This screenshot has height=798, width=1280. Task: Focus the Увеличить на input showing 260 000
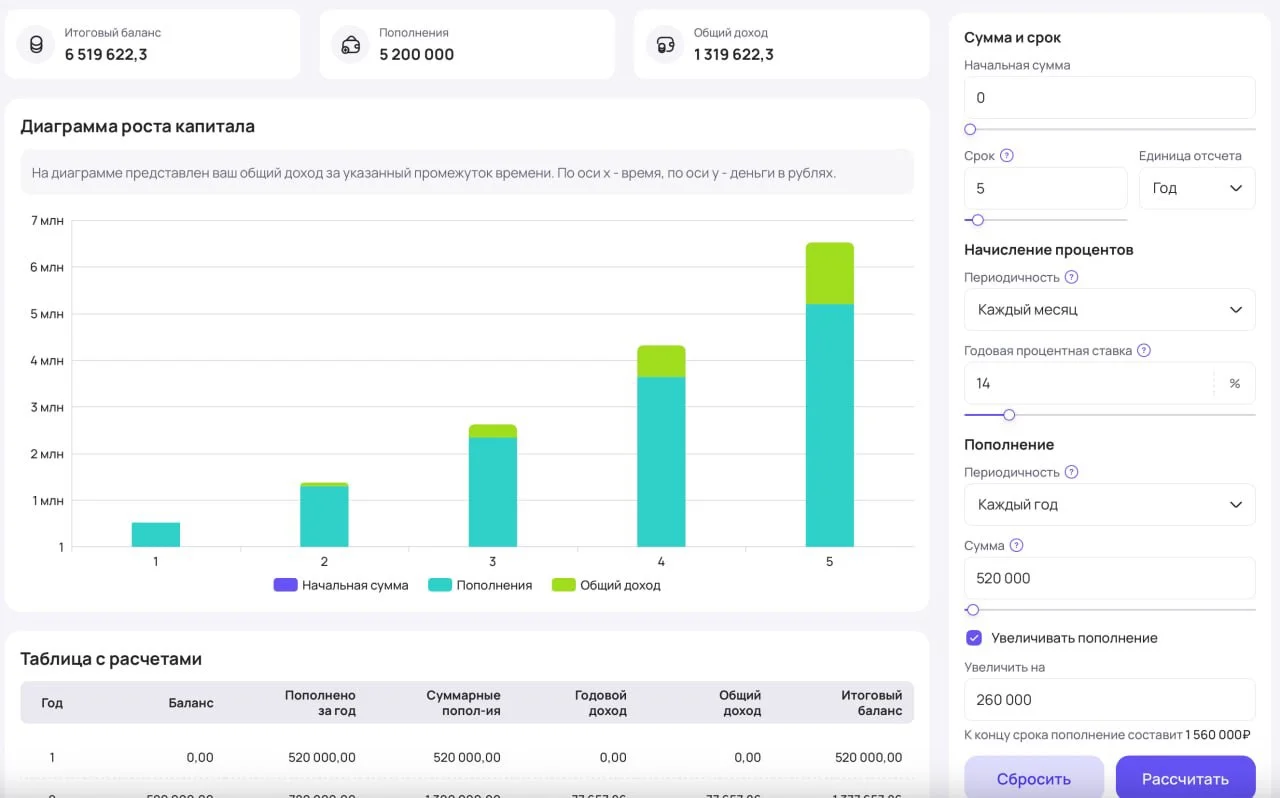[1110, 700]
